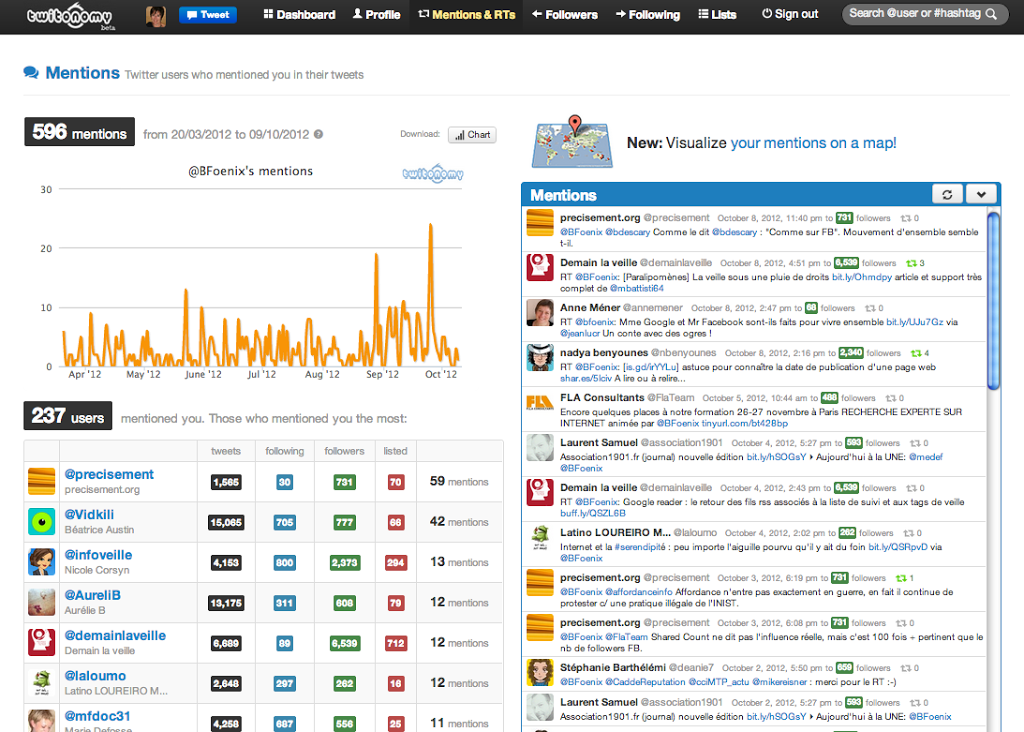Image resolution: width=1024 pixels, height=732 pixels.
Task: Click the following column header
Action: pyautogui.click(x=285, y=451)
